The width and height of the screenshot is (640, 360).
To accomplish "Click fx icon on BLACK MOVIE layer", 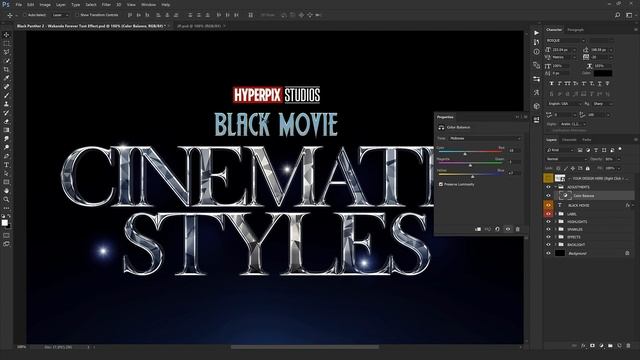I will tap(628, 205).
